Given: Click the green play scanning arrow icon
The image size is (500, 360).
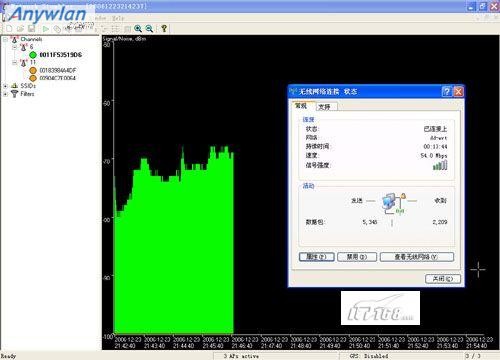Looking at the screenshot, I should point(46,29).
